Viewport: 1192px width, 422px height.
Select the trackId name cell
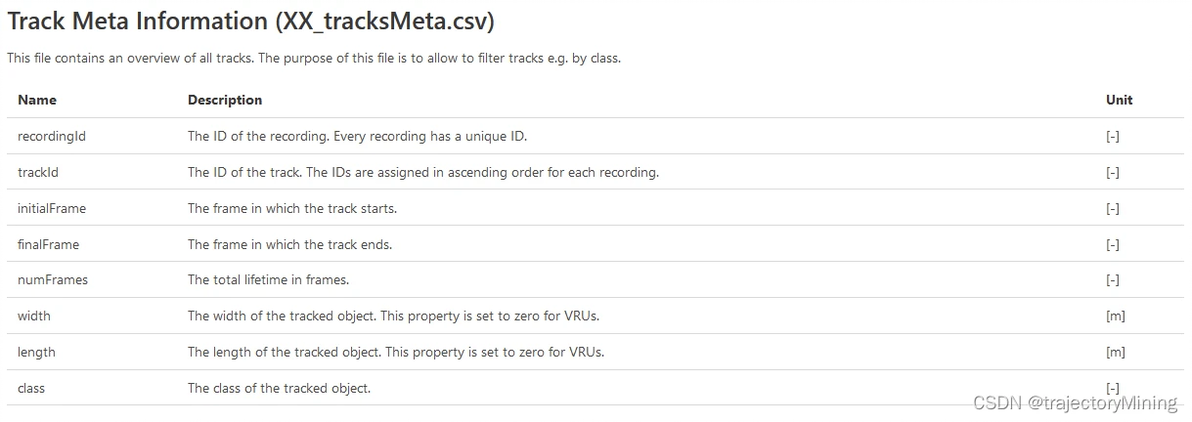(38, 172)
